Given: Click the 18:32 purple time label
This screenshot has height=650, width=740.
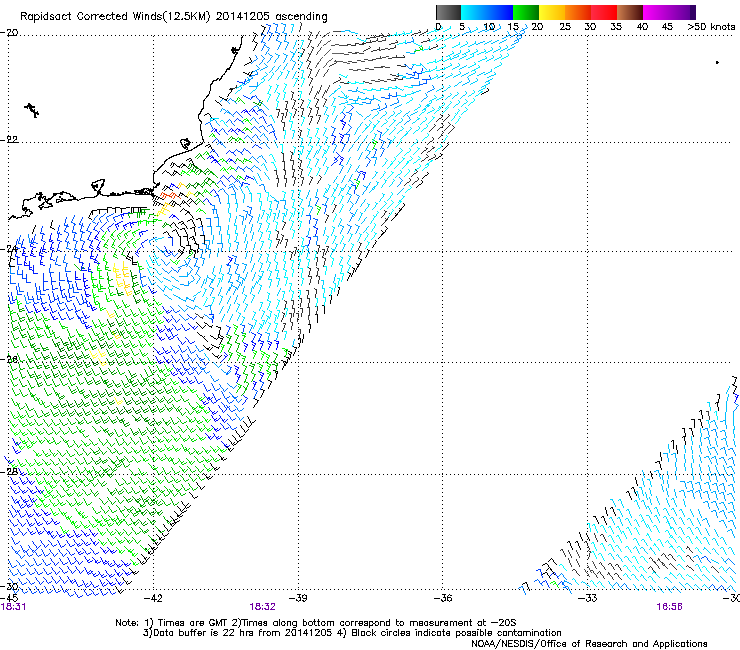Looking at the screenshot, I should (262, 607).
